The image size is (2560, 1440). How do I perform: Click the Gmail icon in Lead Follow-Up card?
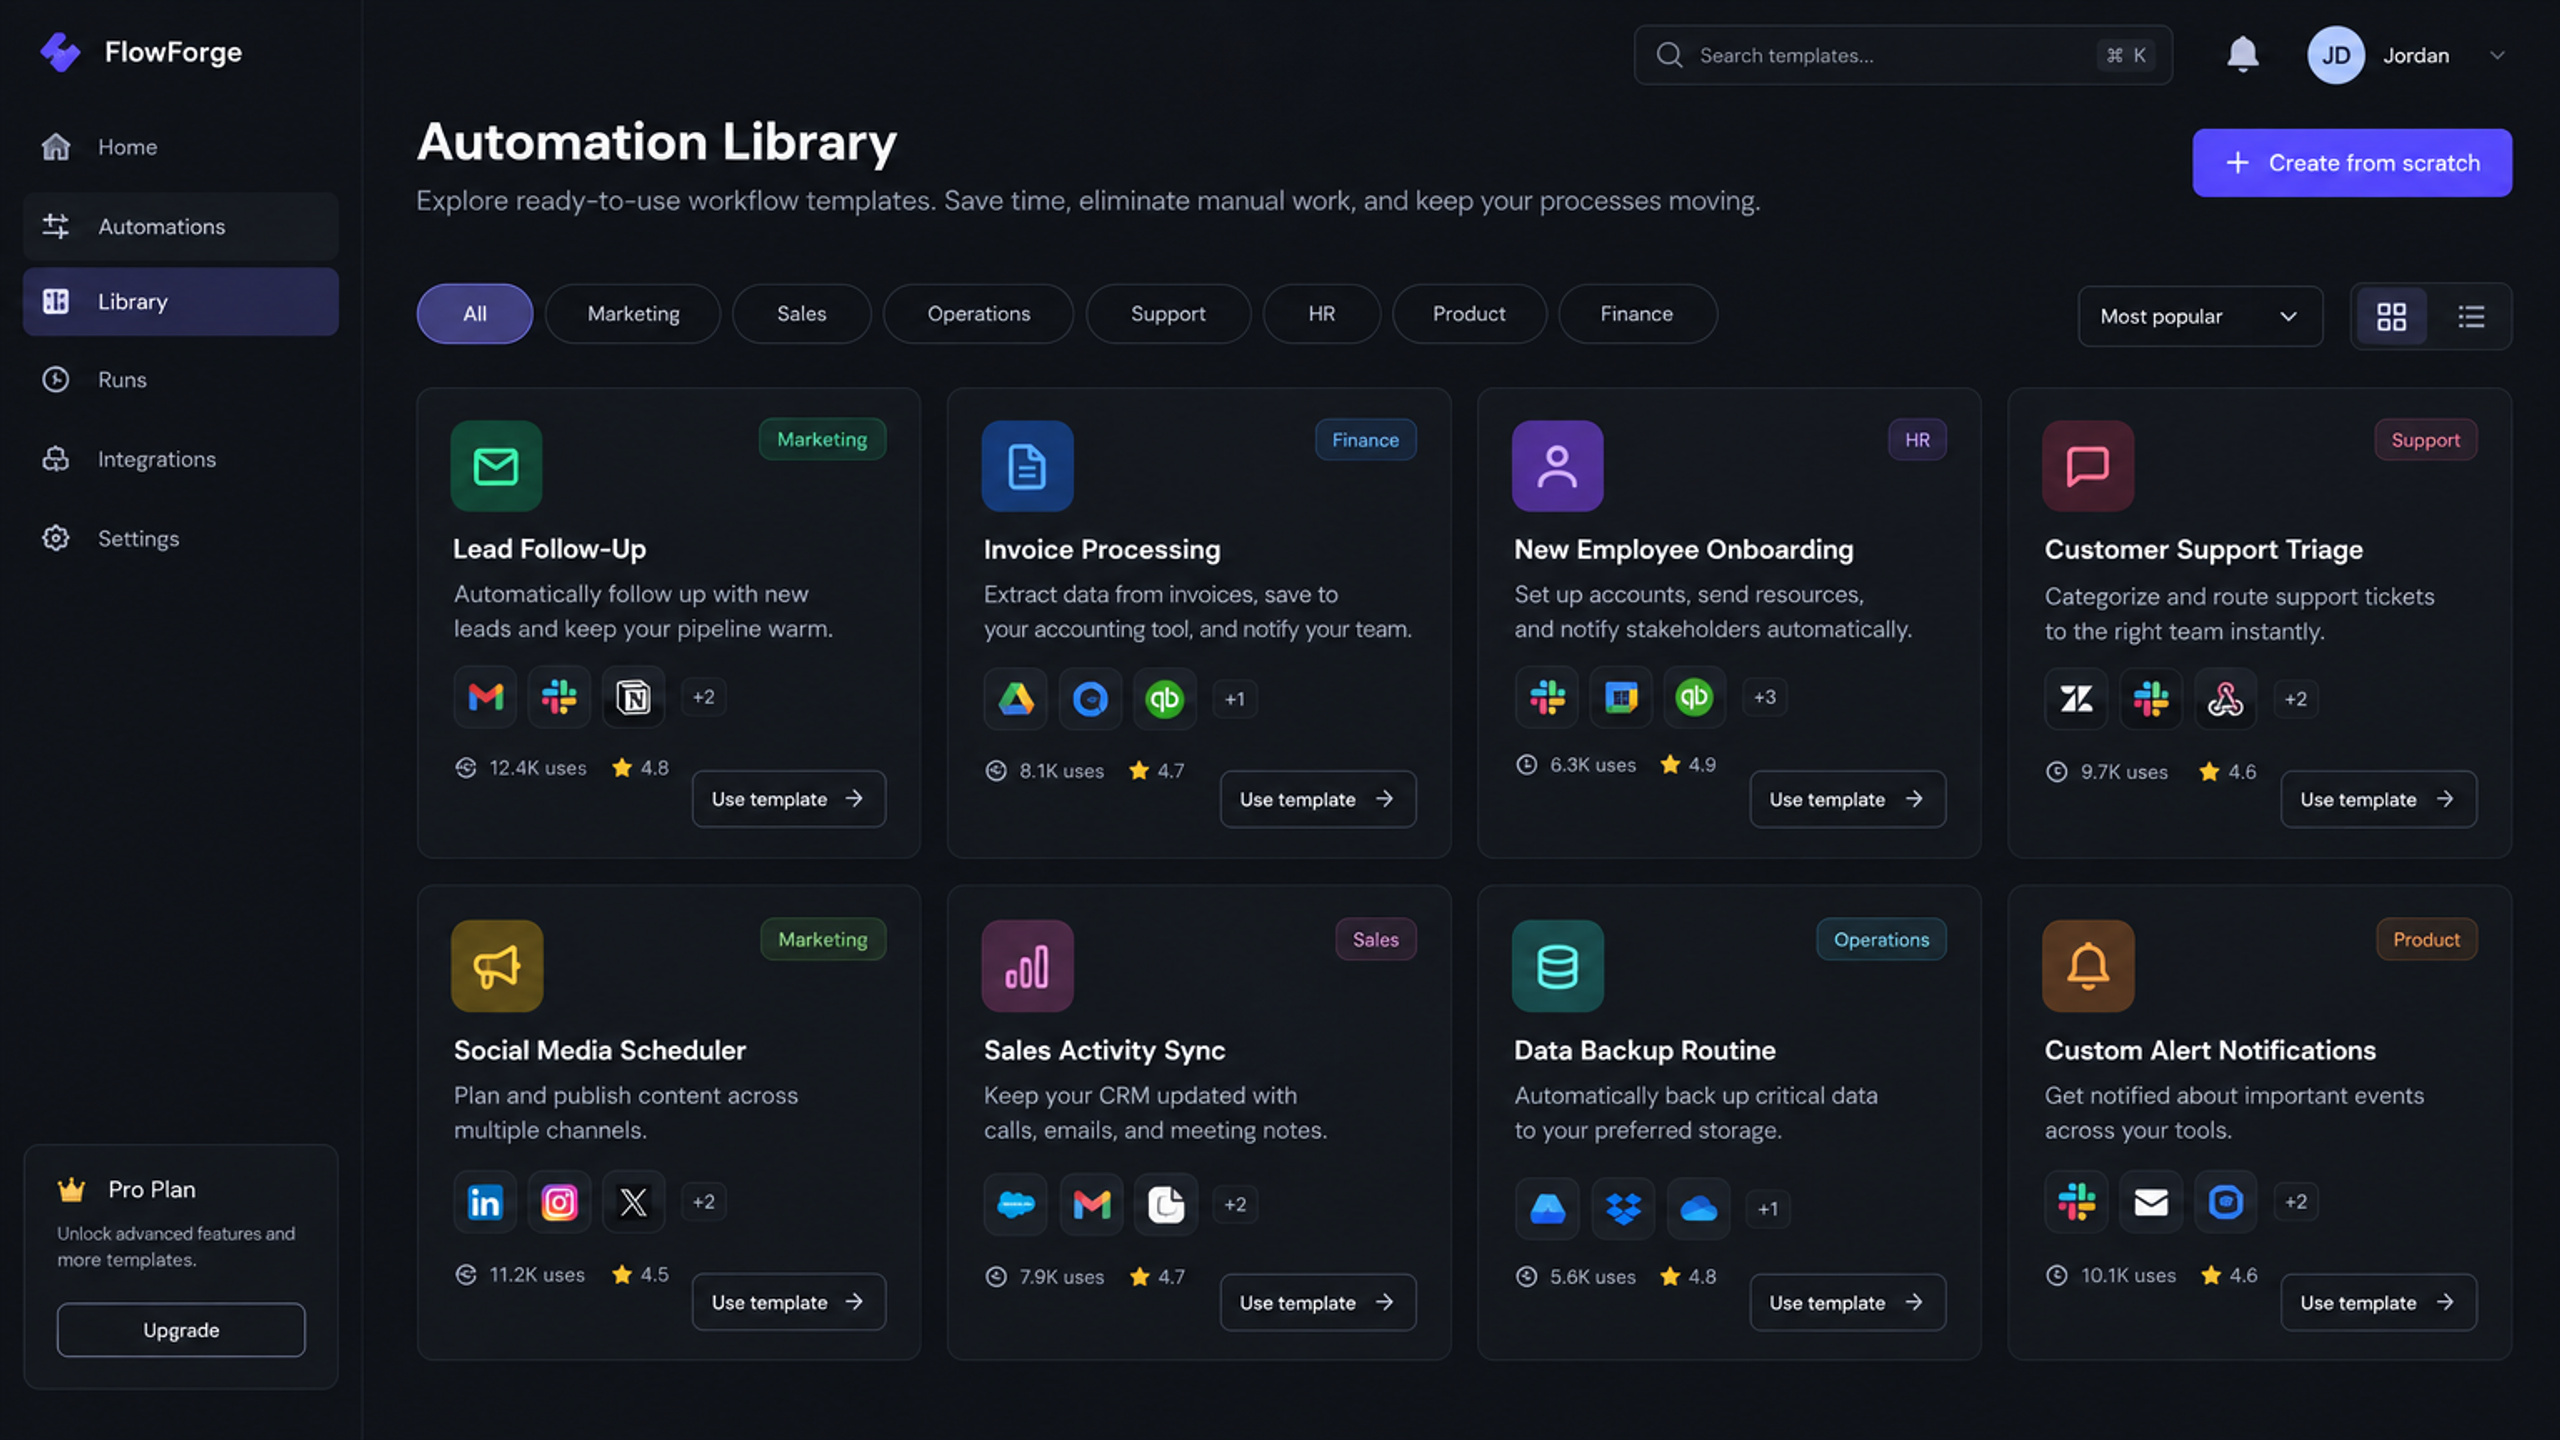(x=485, y=697)
